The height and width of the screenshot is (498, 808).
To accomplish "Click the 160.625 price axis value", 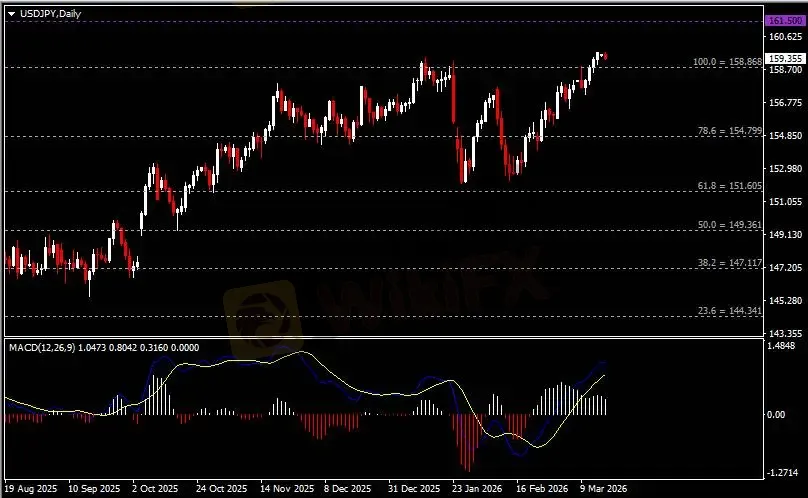I will point(786,37).
